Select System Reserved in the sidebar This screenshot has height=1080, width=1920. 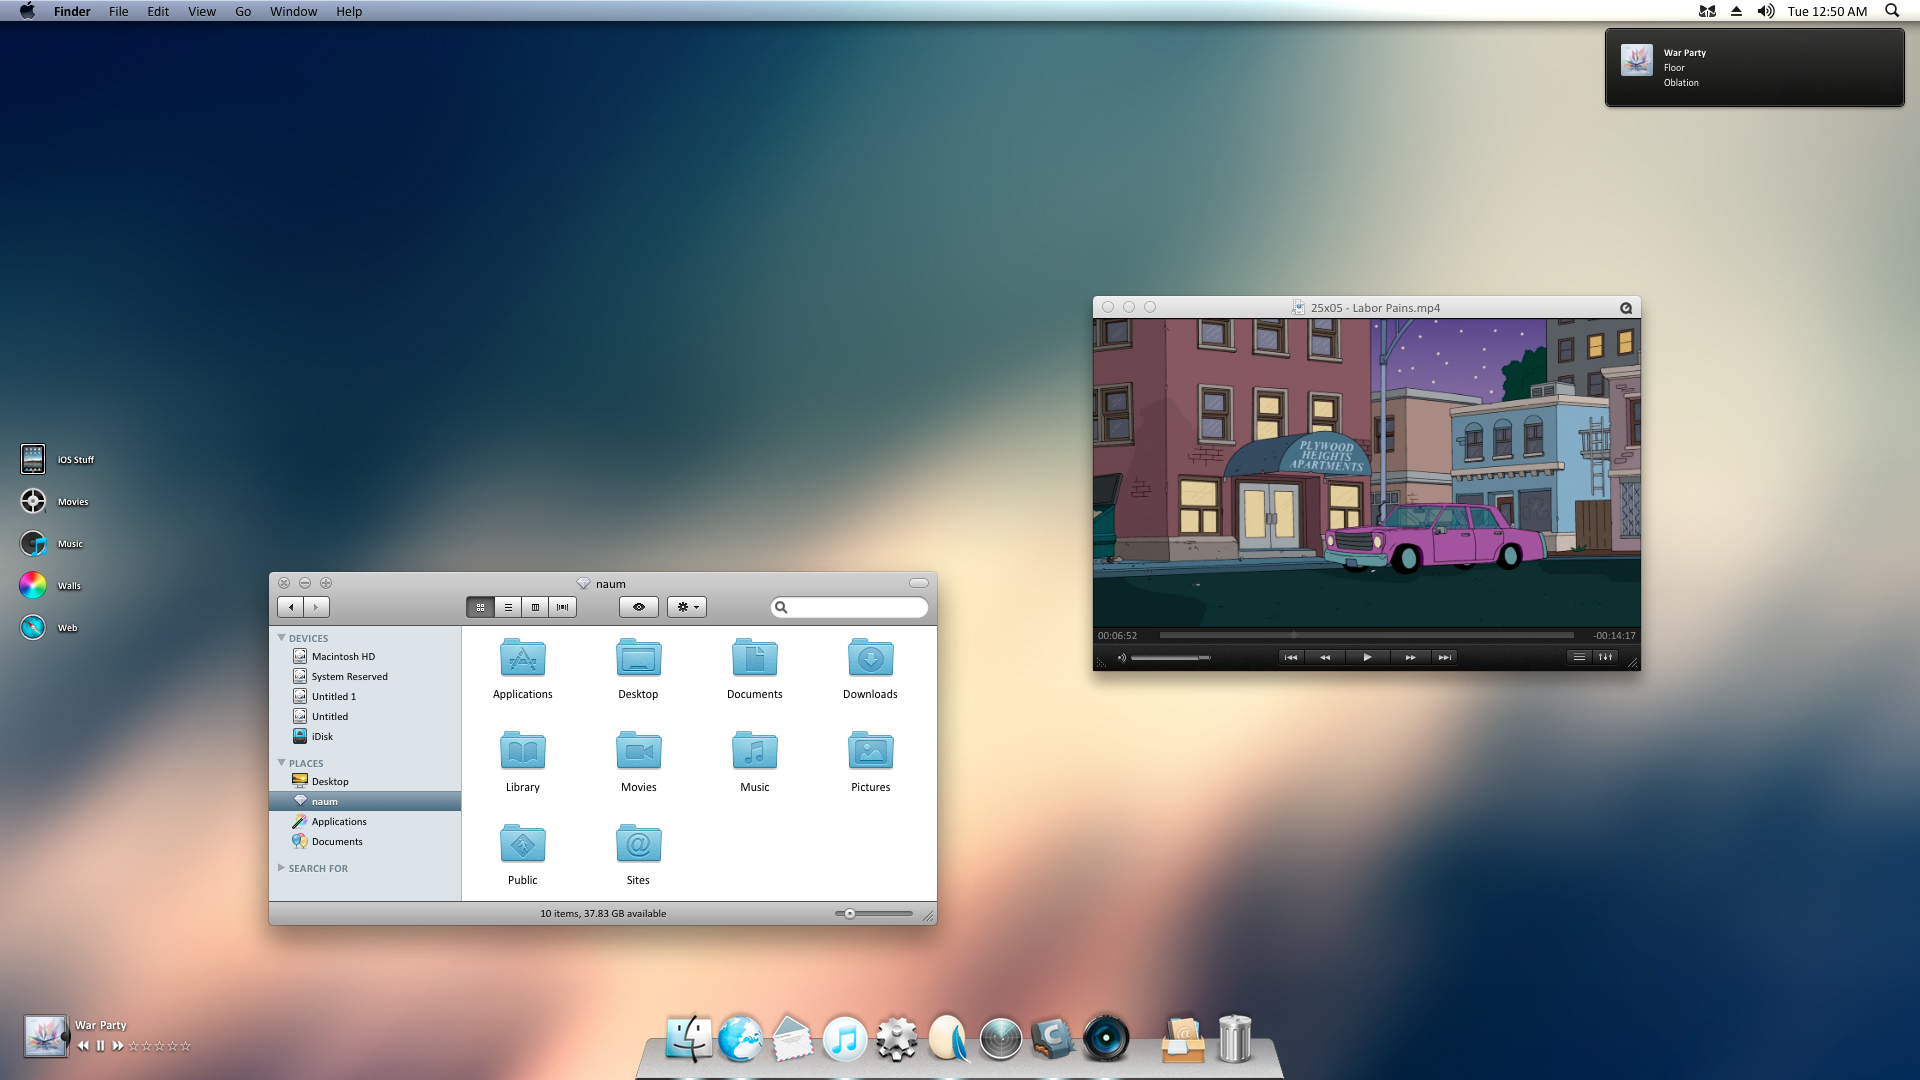tap(365, 676)
